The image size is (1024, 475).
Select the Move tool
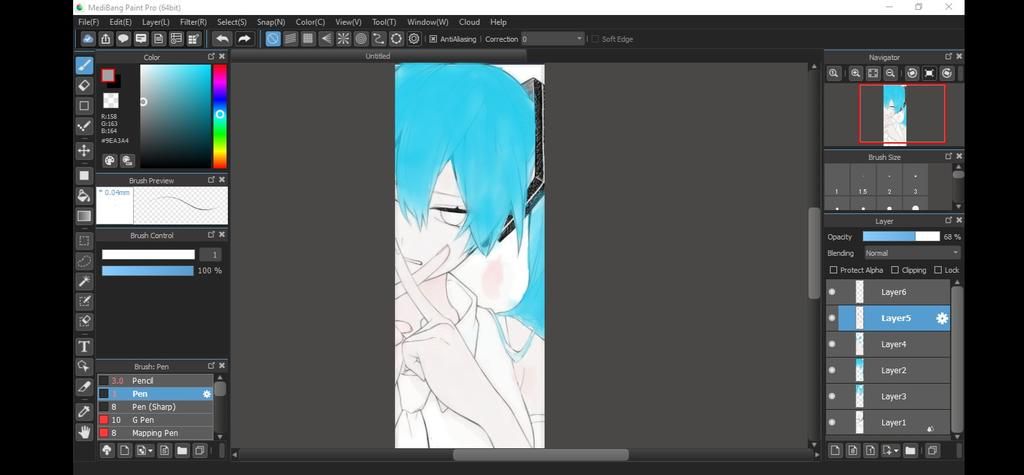[84, 151]
